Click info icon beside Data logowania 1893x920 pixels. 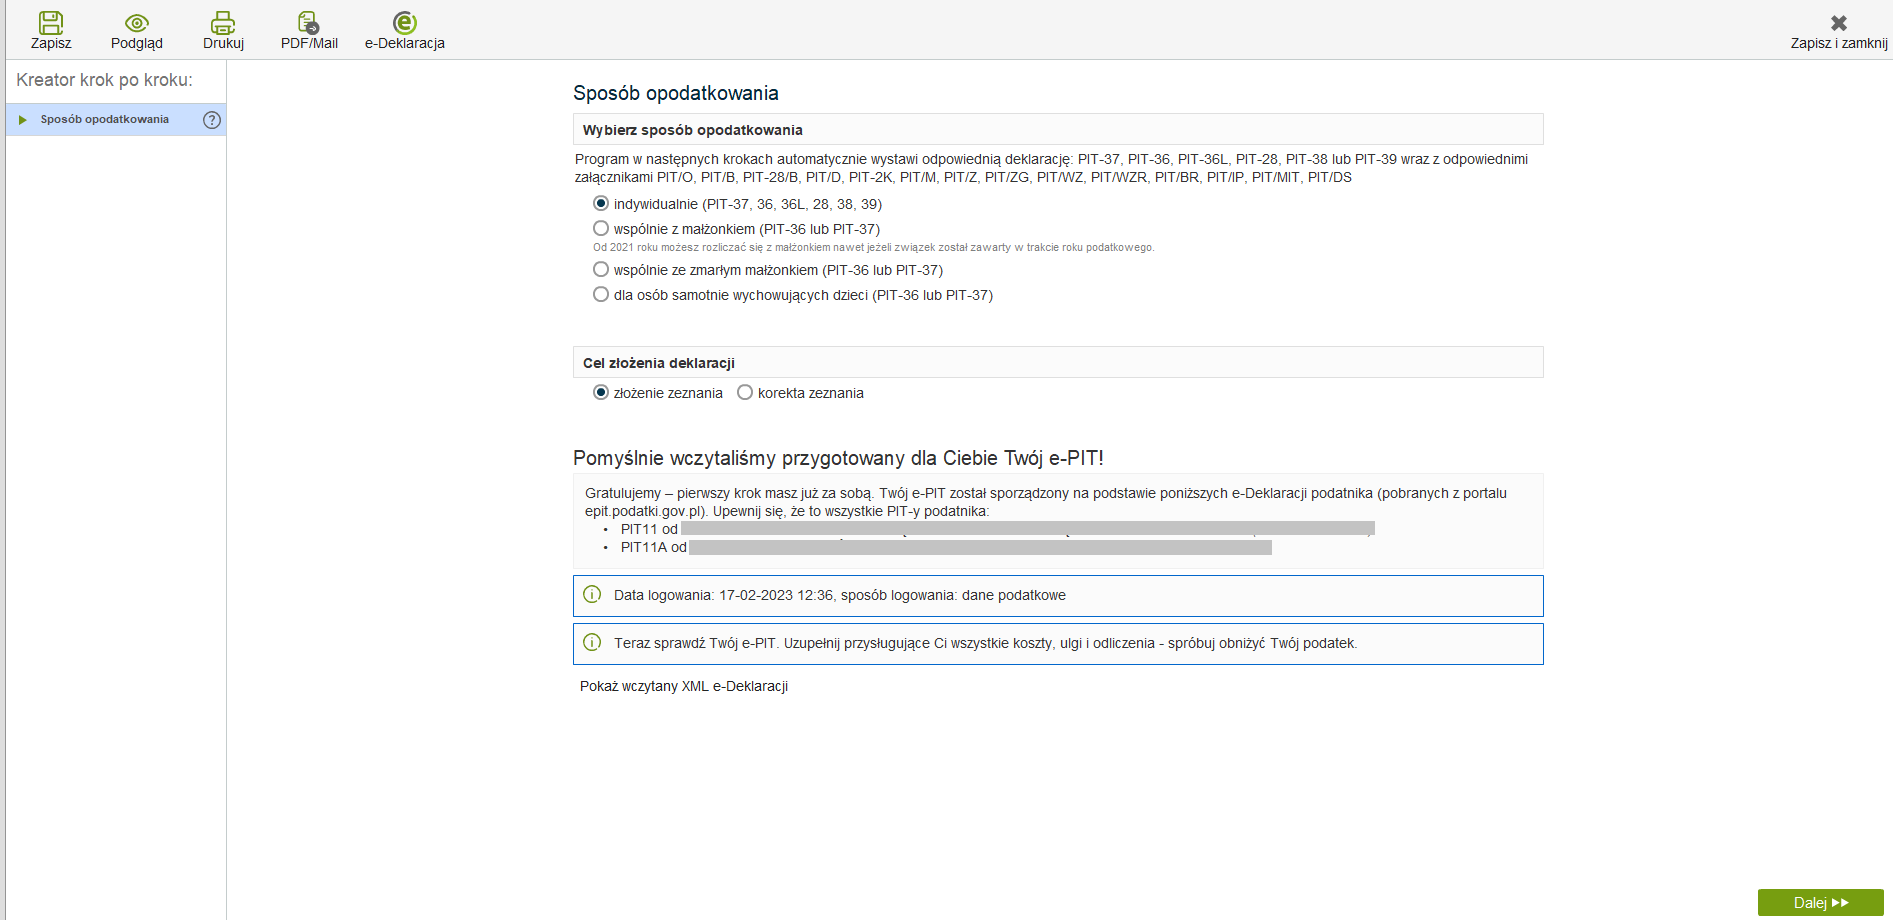[592, 595]
